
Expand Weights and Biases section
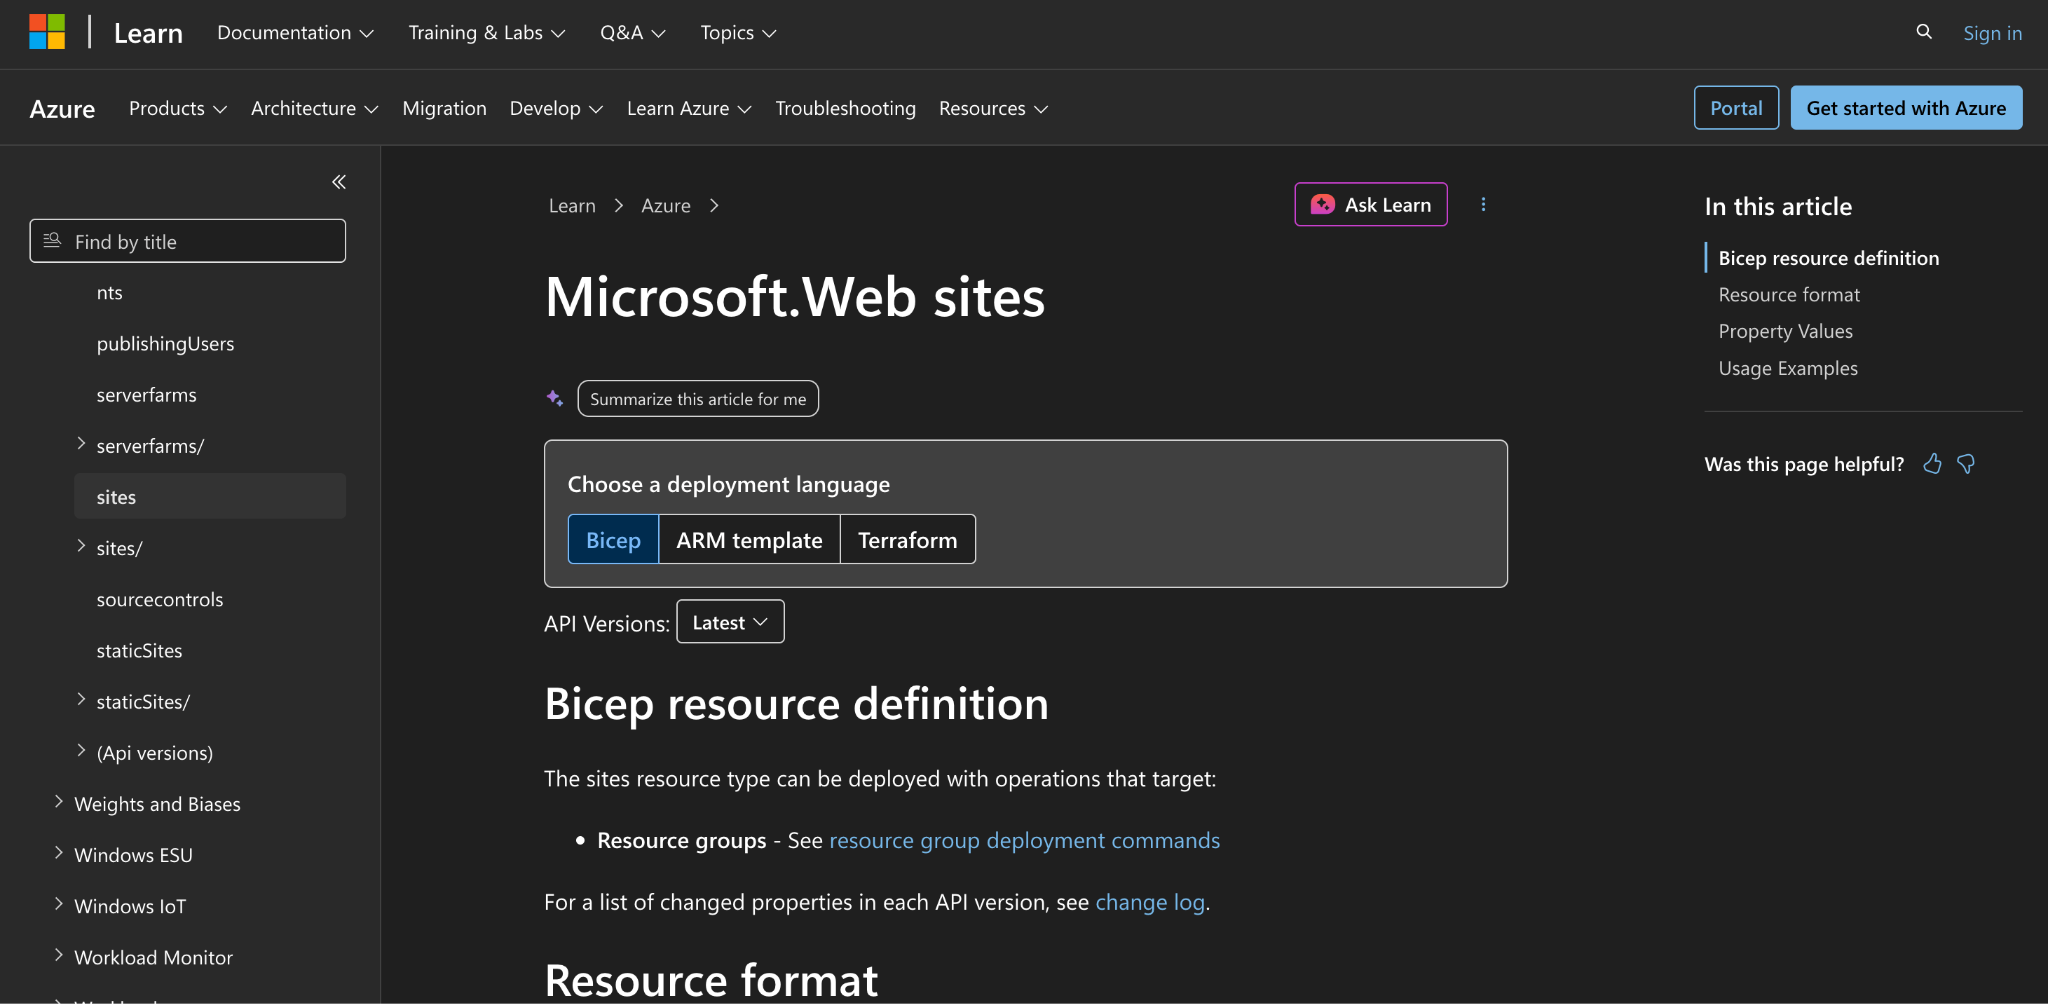tap(58, 803)
